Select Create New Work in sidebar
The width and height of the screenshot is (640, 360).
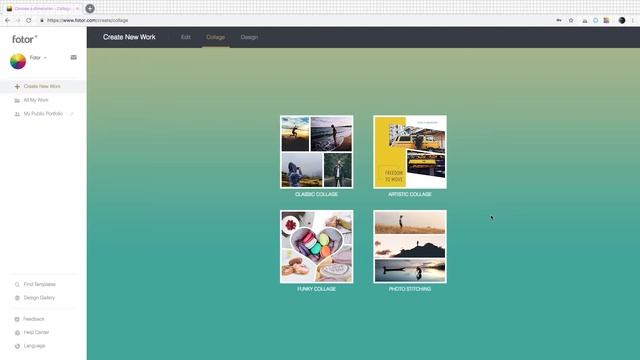(42, 87)
